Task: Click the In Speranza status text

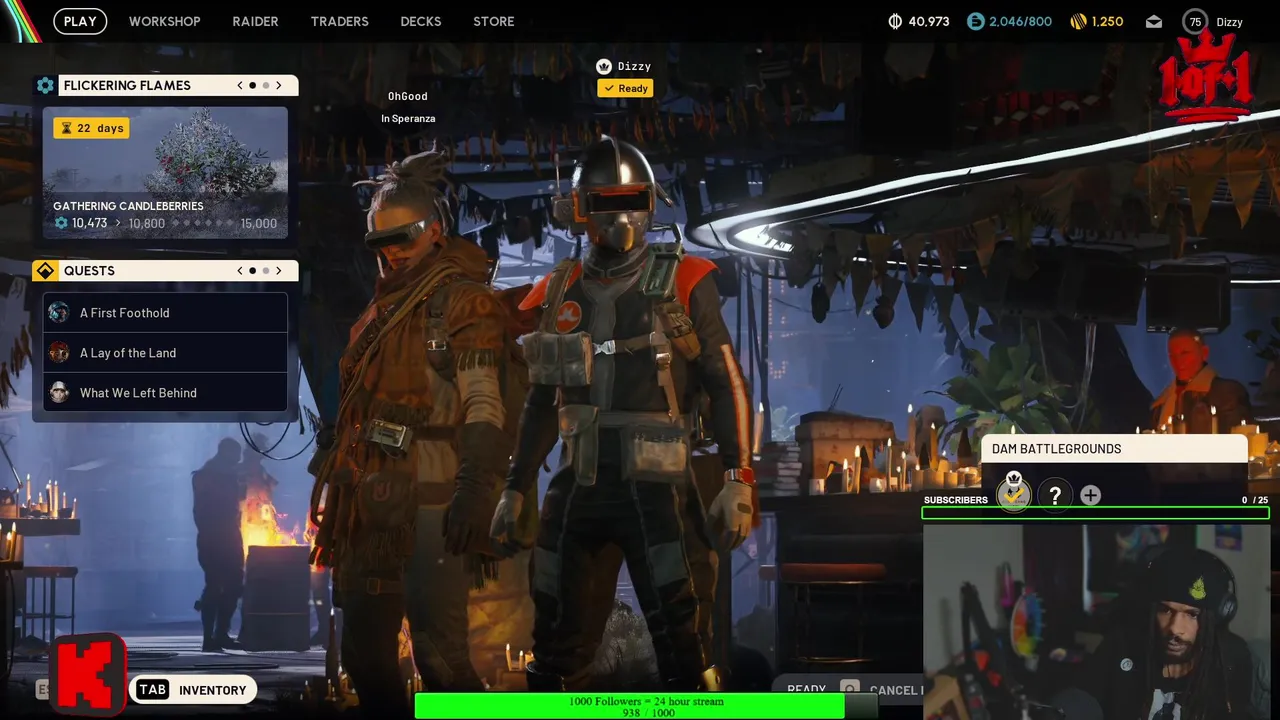Action: tap(408, 118)
